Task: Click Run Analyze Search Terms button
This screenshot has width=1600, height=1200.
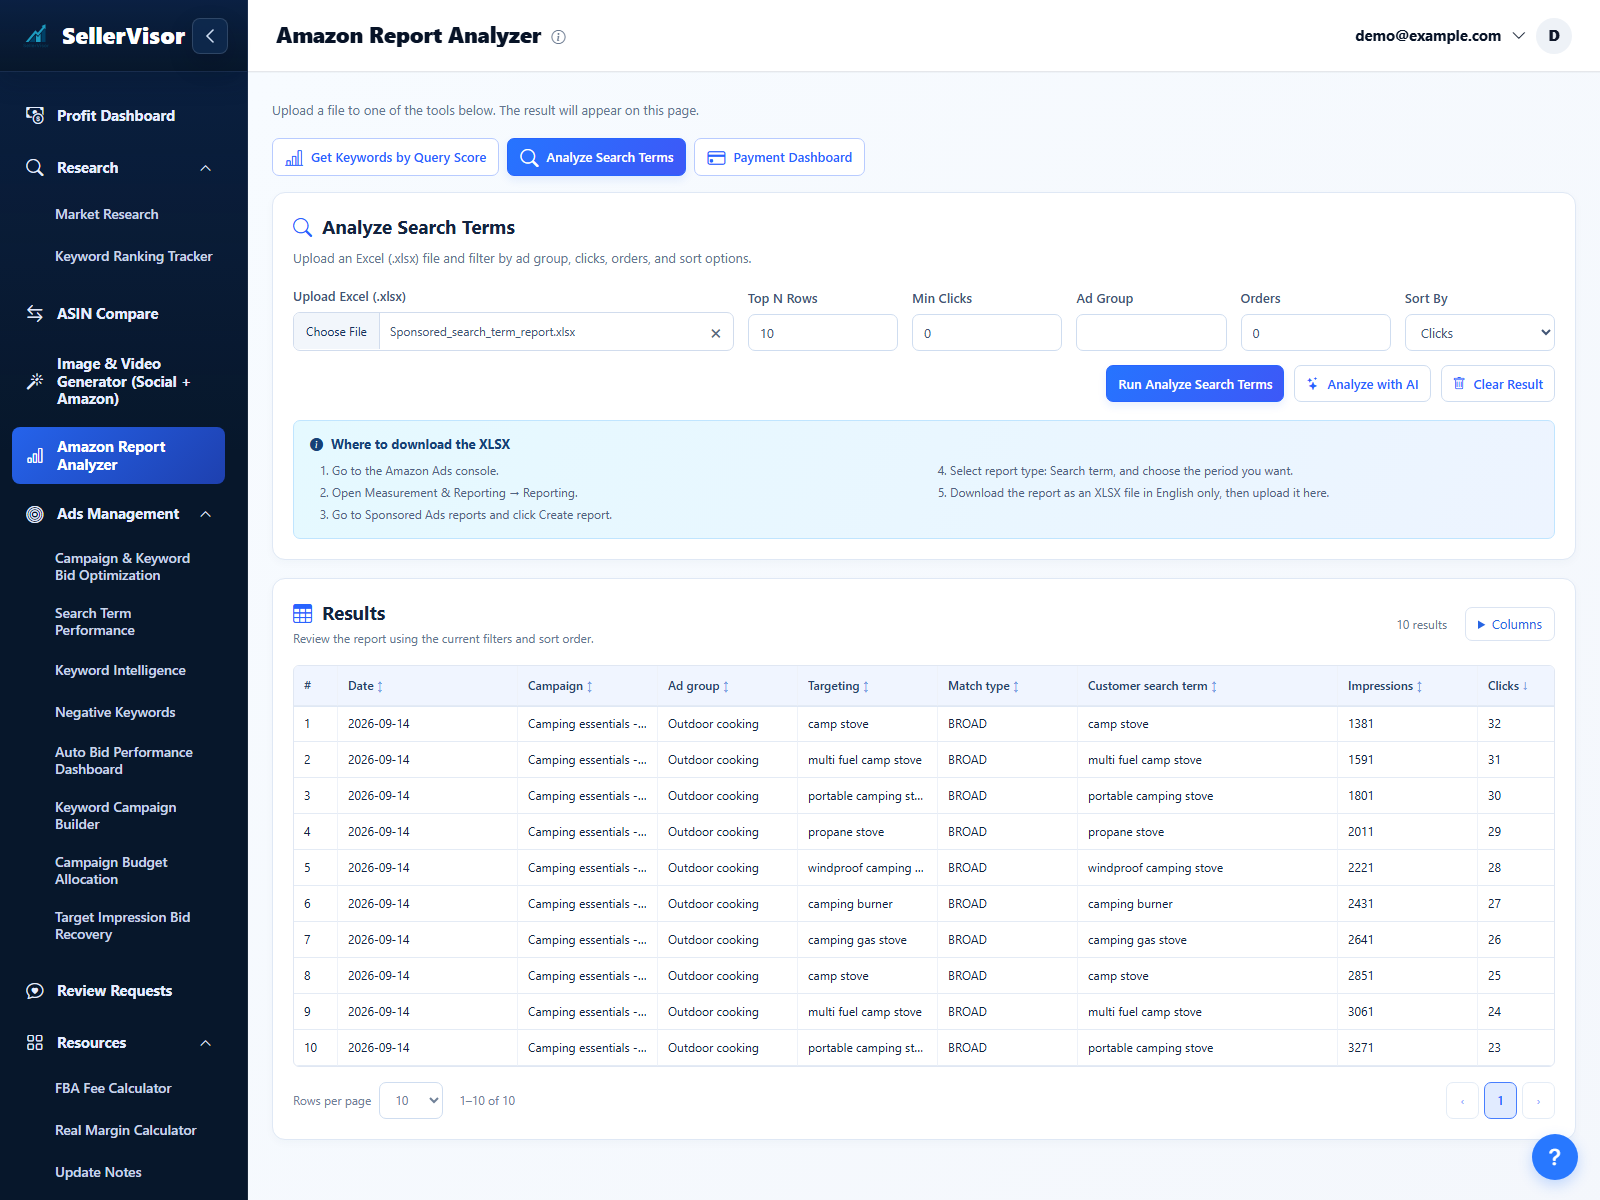Action: [1195, 384]
